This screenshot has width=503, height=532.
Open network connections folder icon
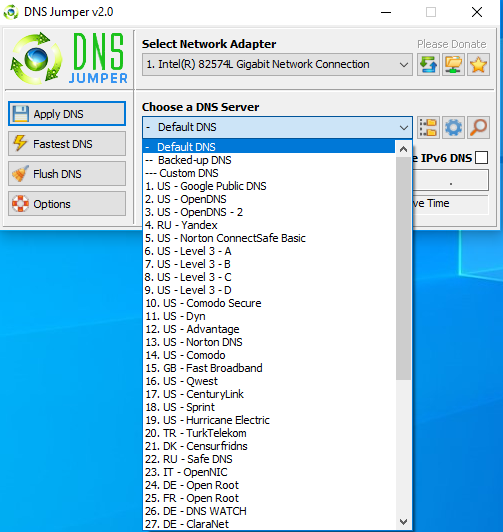point(453,64)
